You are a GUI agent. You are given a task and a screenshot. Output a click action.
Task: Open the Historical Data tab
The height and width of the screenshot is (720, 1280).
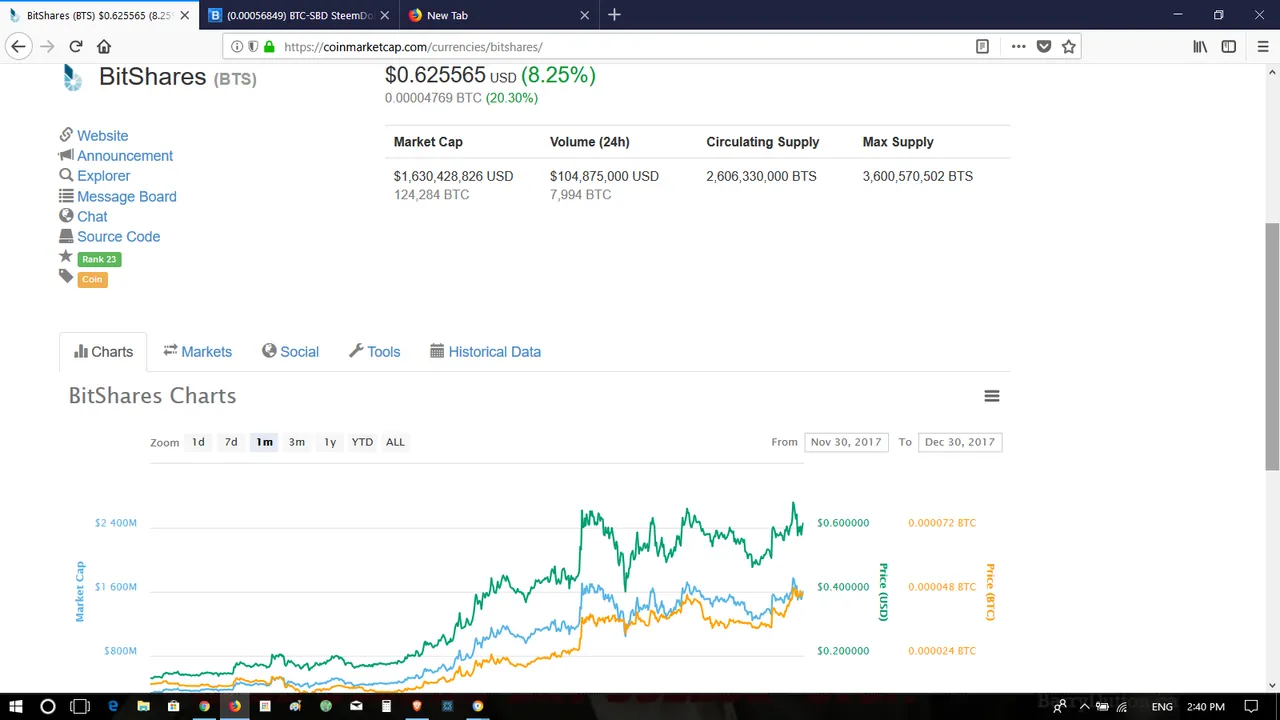(485, 352)
